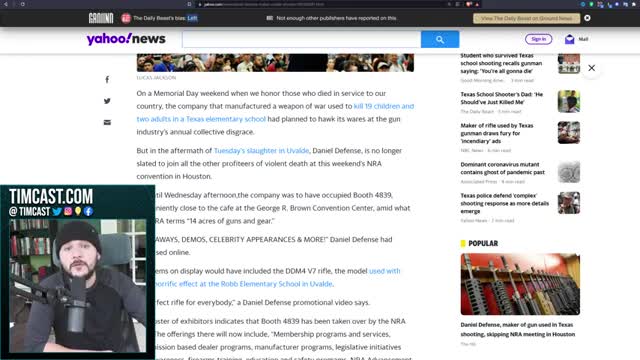Share the article on Twitter
Image resolution: width=640 pixels, height=360 pixels.
click(x=107, y=101)
